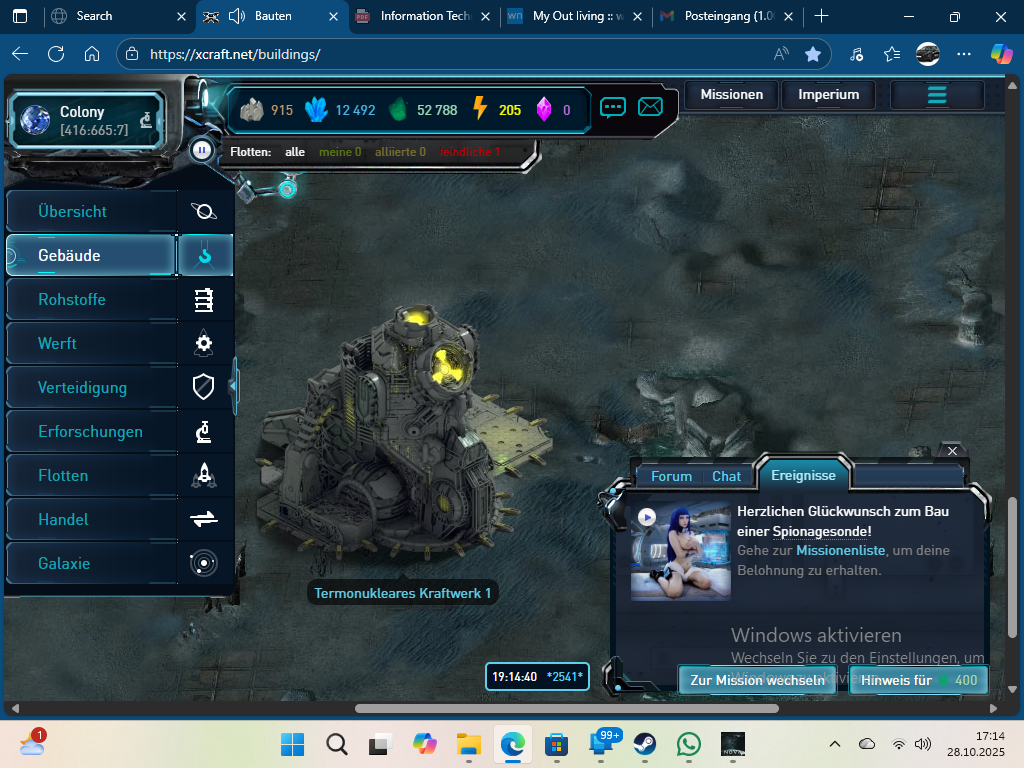Switch to the Chat tab
The height and width of the screenshot is (768, 1024).
726,476
